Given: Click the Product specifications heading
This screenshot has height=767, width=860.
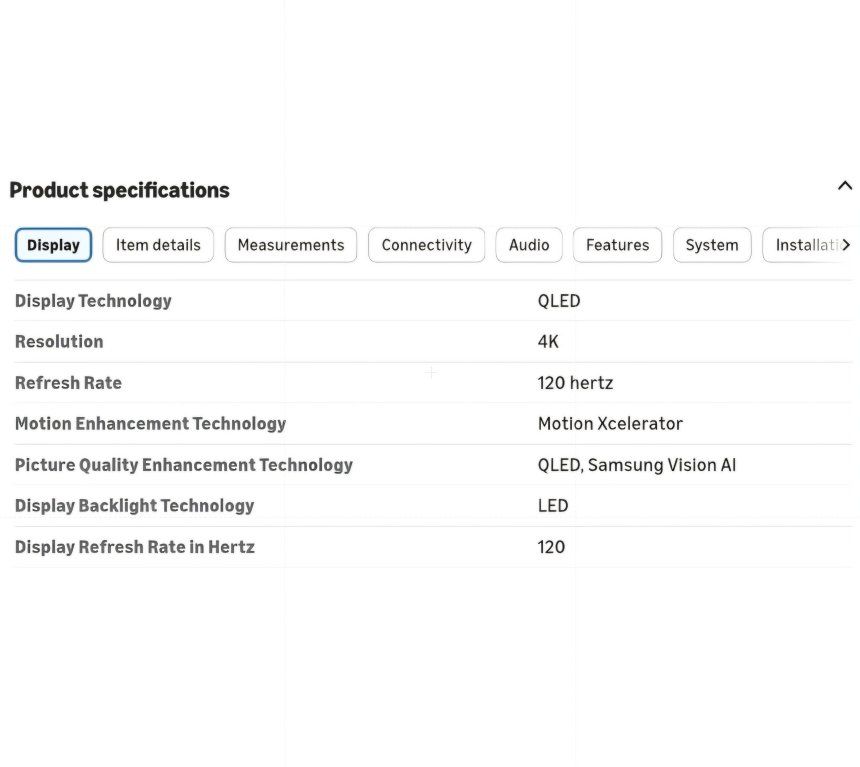Looking at the screenshot, I should (120, 190).
